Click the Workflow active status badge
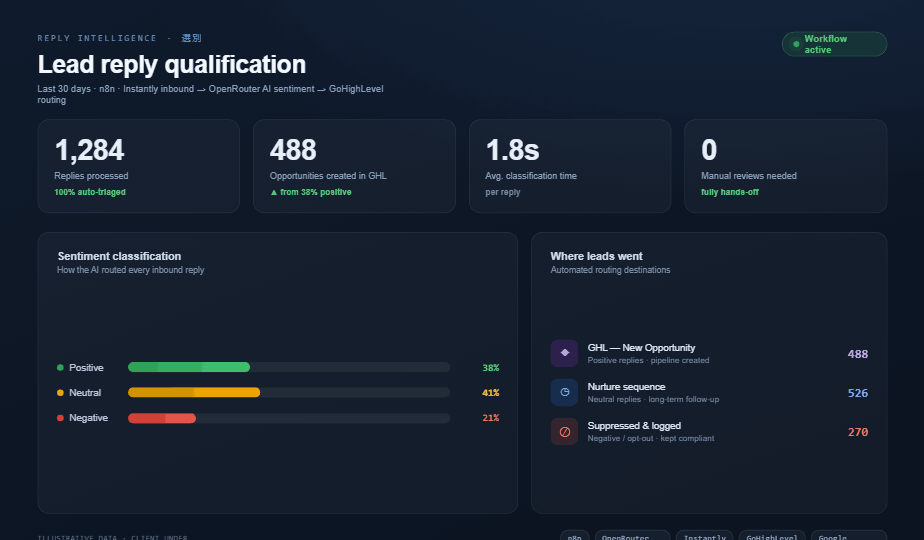 (x=834, y=44)
